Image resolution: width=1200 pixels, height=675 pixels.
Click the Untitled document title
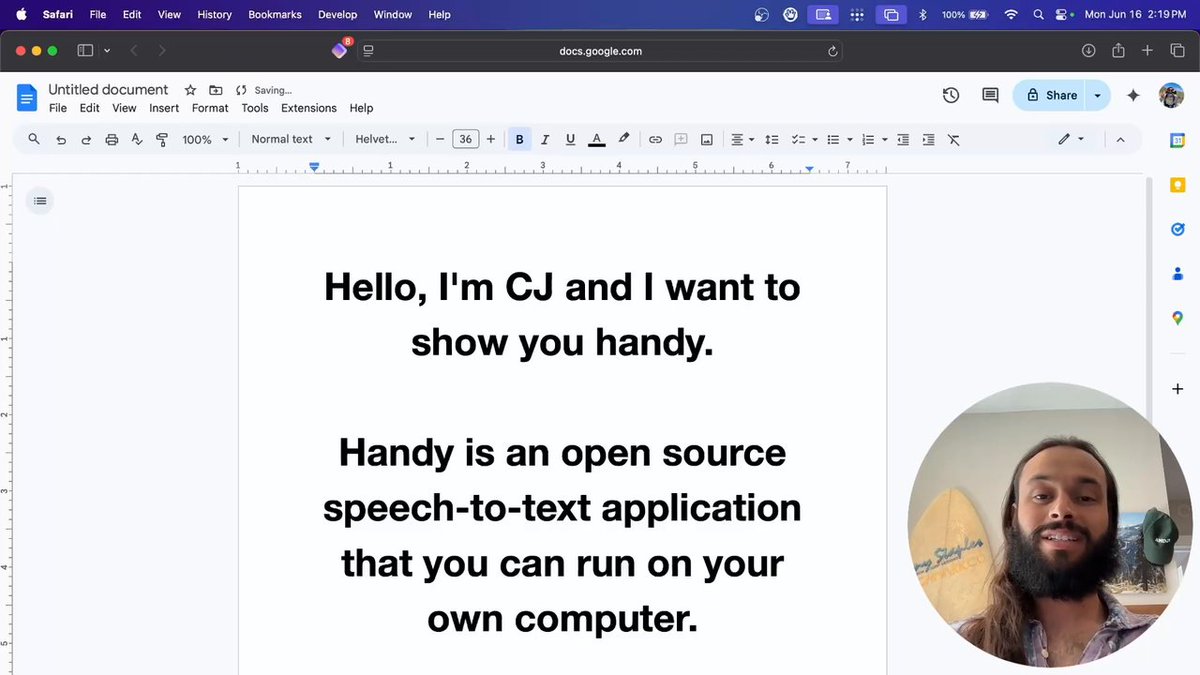[108, 90]
